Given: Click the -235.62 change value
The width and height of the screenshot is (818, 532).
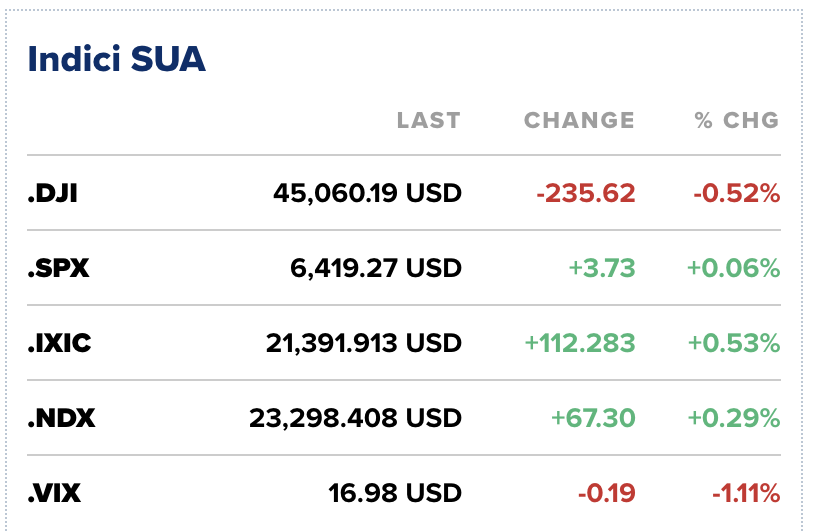Looking at the screenshot, I should 585,193.
